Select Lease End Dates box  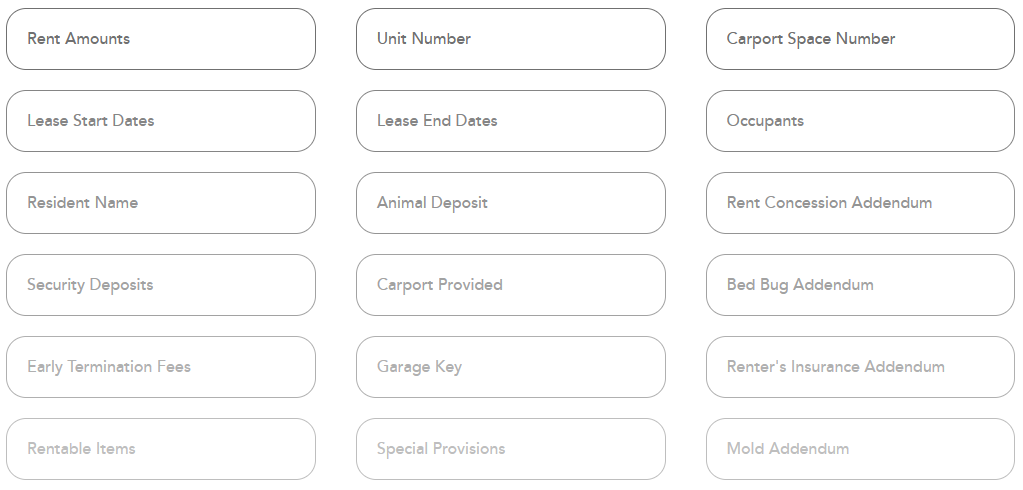(x=511, y=121)
